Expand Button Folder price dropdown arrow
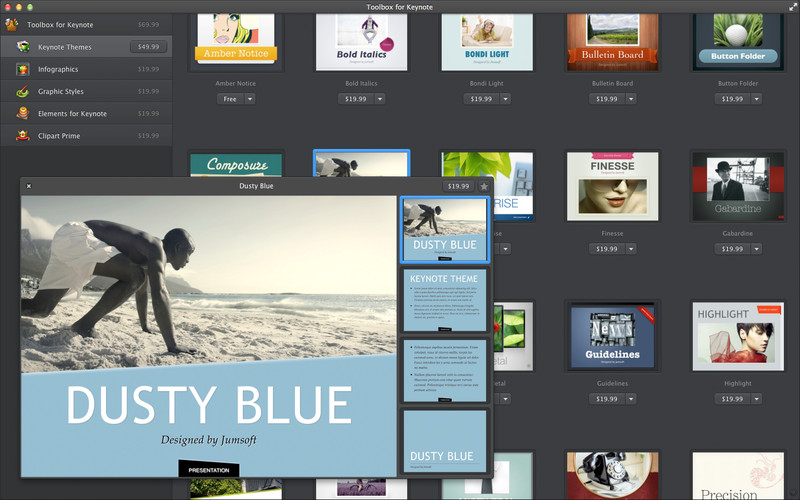 click(x=757, y=99)
